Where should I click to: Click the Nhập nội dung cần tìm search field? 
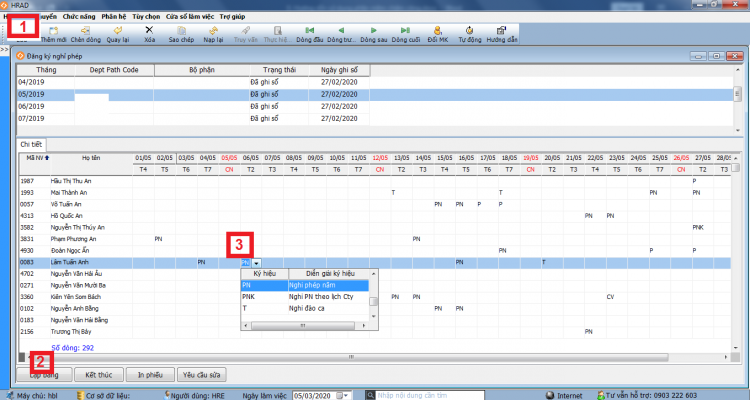tap(430, 395)
